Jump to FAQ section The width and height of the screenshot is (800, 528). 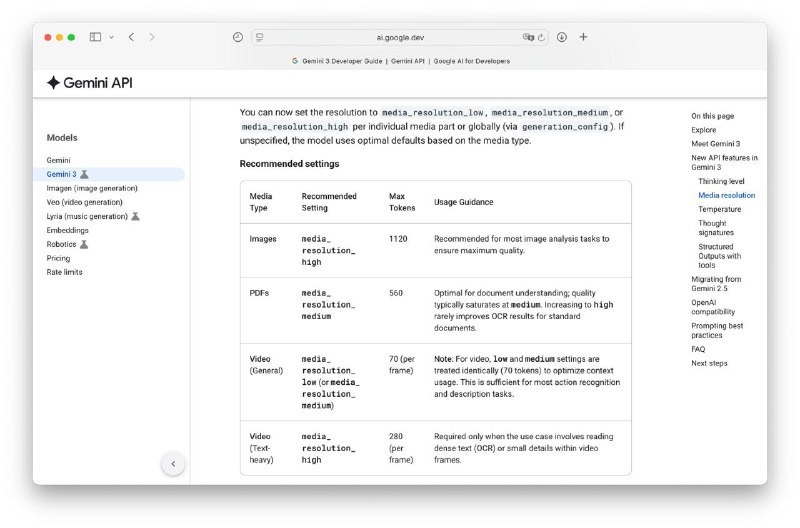698,349
